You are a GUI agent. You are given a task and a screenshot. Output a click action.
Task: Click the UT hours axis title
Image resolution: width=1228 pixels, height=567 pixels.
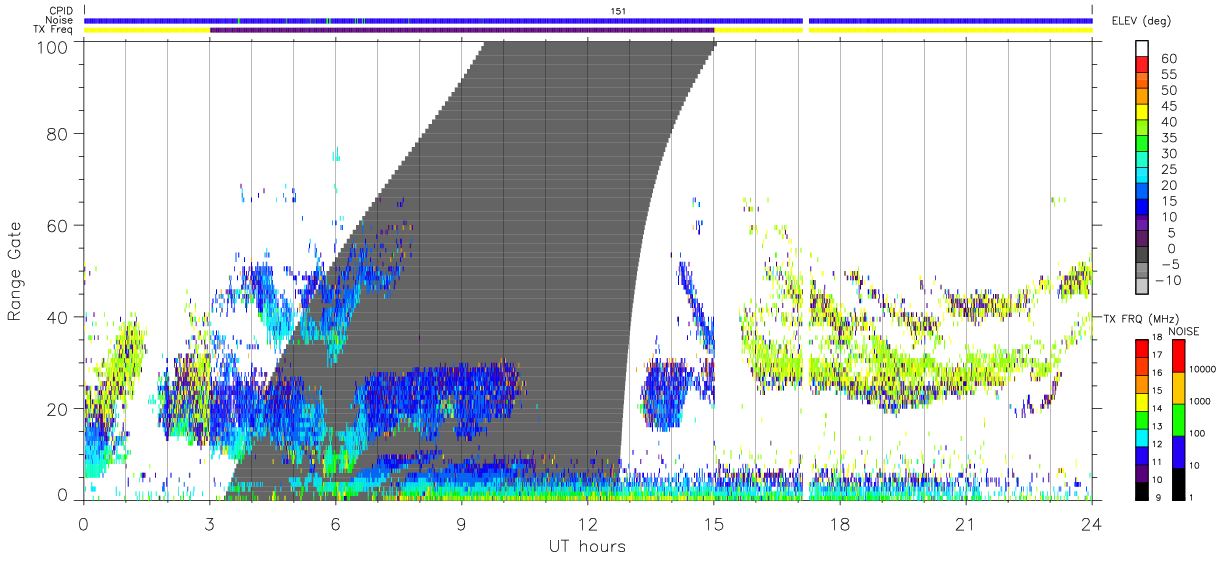(586, 546)
